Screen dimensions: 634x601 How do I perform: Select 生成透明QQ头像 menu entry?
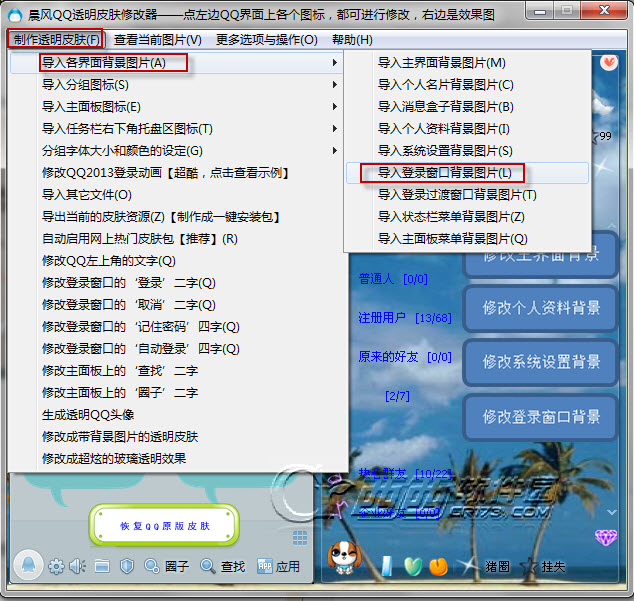coord(88,415)
